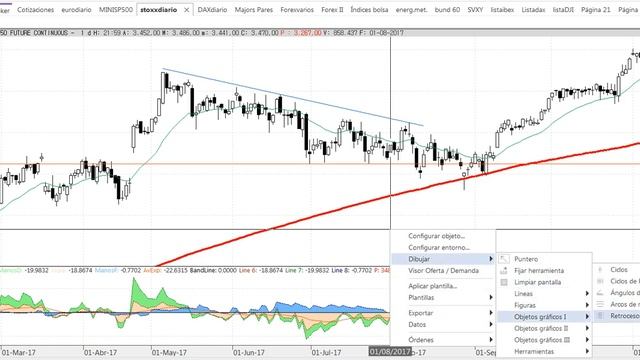Switch to the Majors Pares tab
Image resolution: width=640 pixels, height=360 pixels.
point(254,9)
